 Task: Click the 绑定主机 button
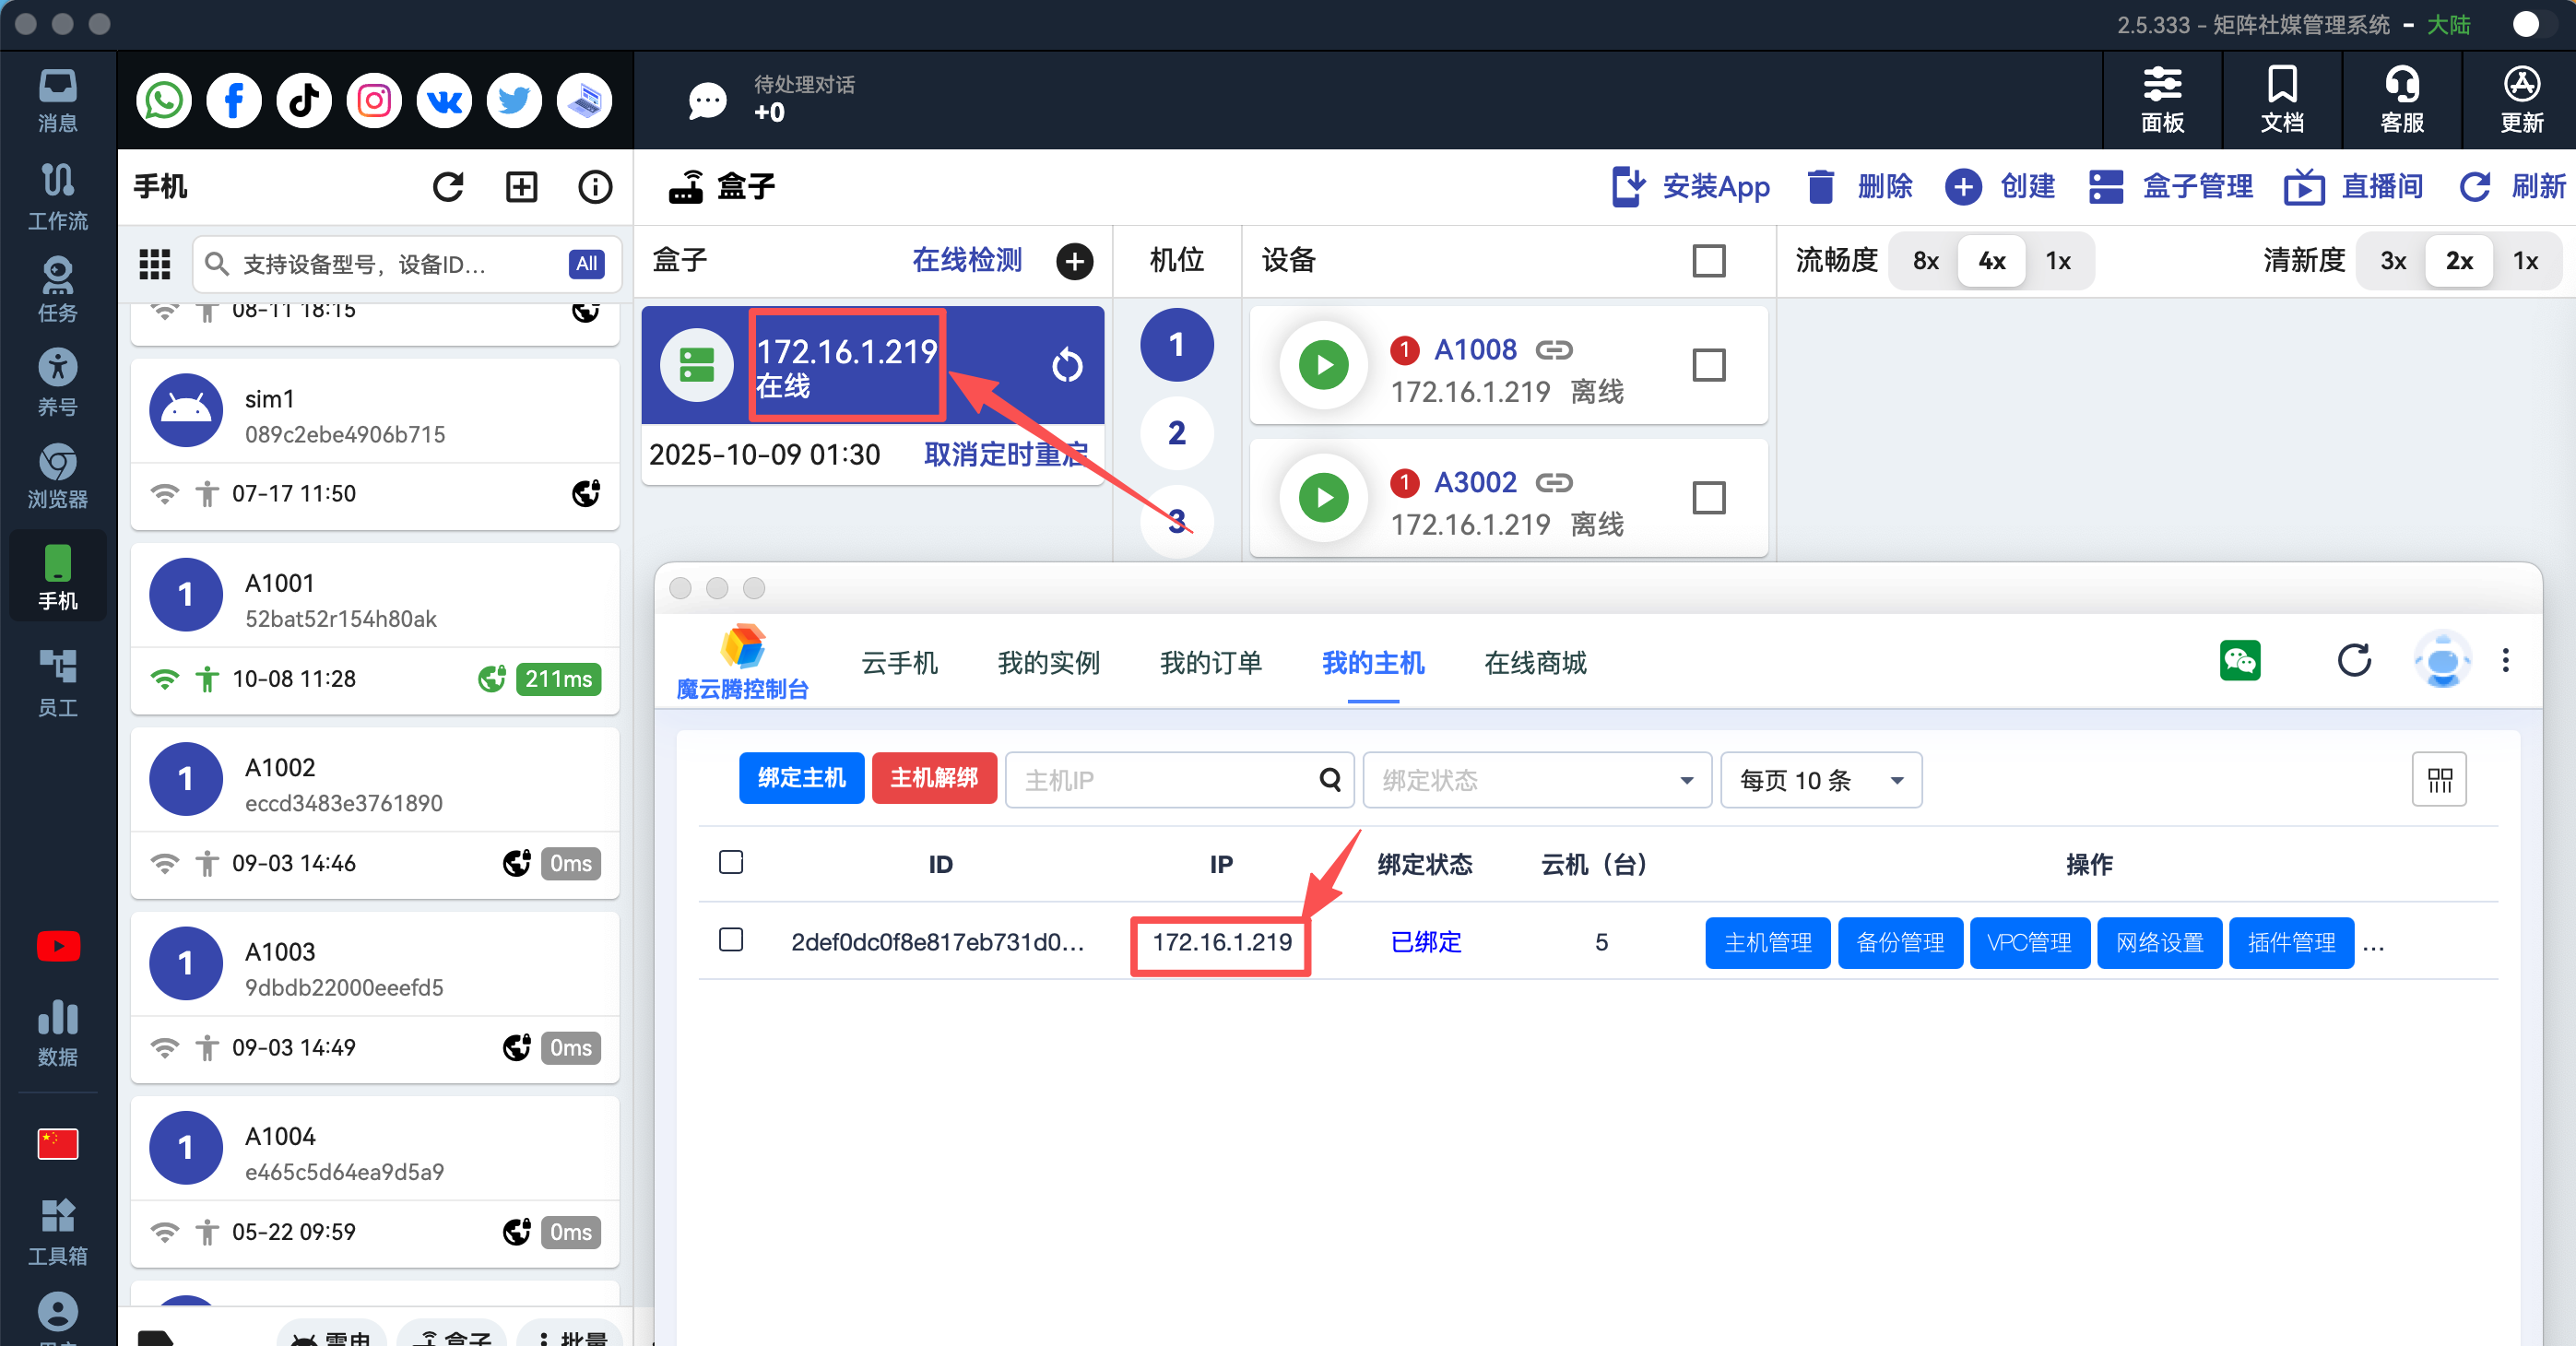pos(801,778)
